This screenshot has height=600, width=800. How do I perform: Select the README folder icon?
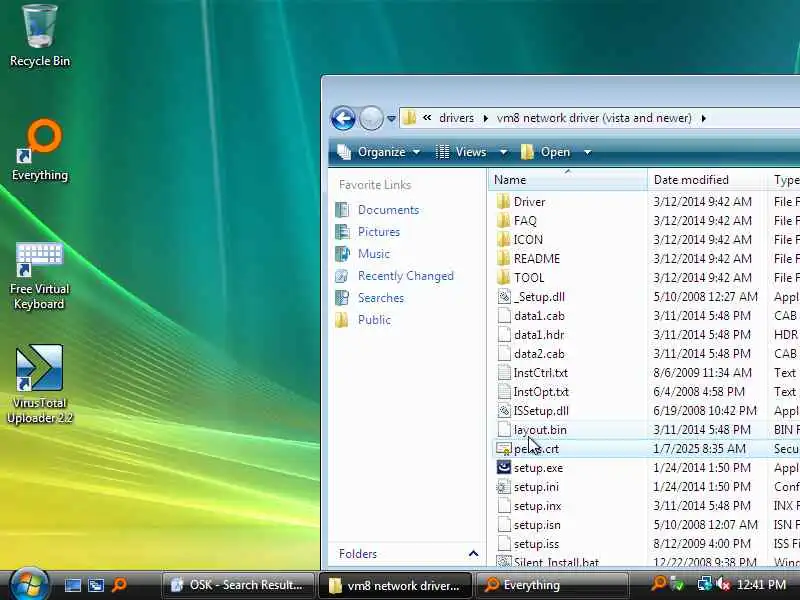504,259
